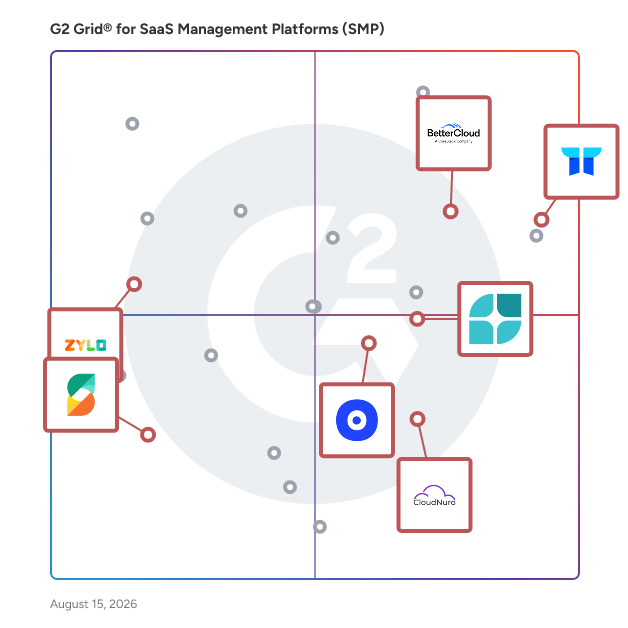Select red data point linked to blue T logo
The height and width of the screenshot is (628, 628).
541,219
